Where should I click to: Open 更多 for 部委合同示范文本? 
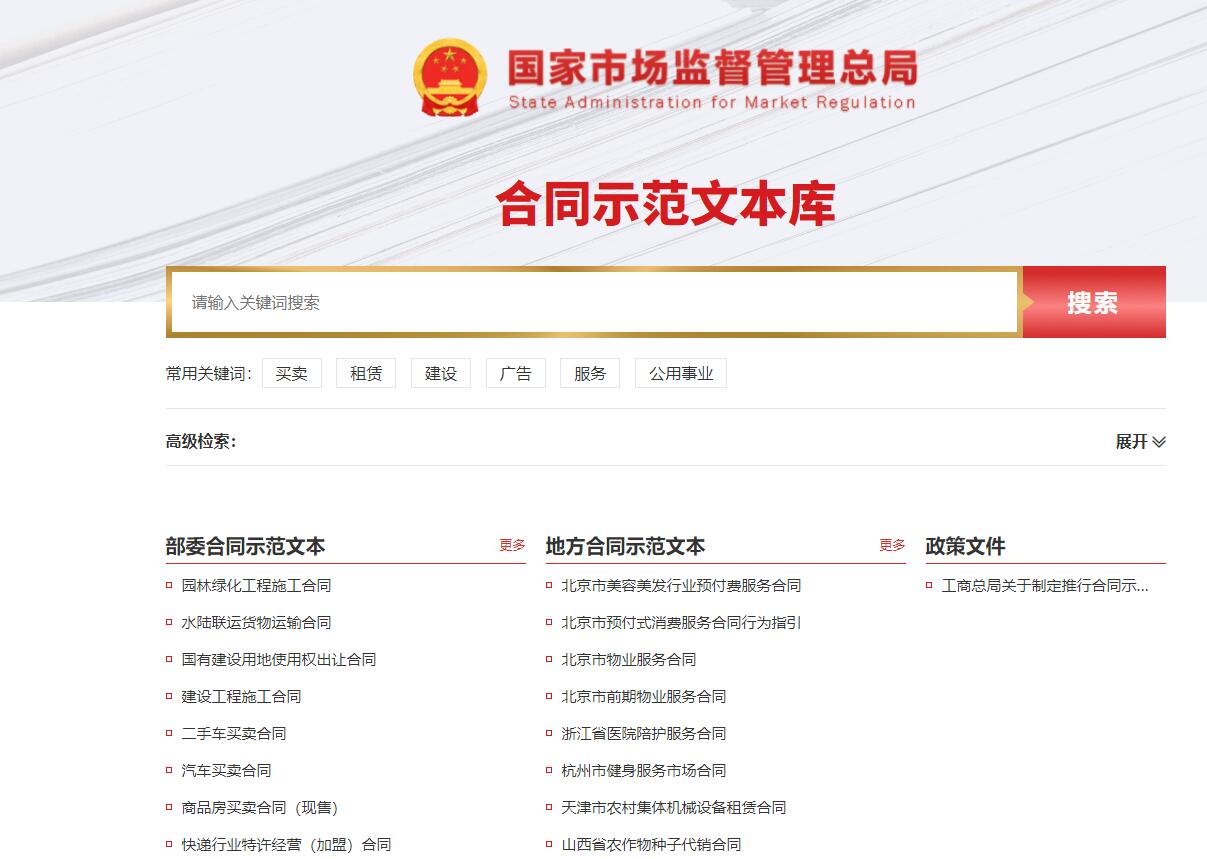pos(513,545)
